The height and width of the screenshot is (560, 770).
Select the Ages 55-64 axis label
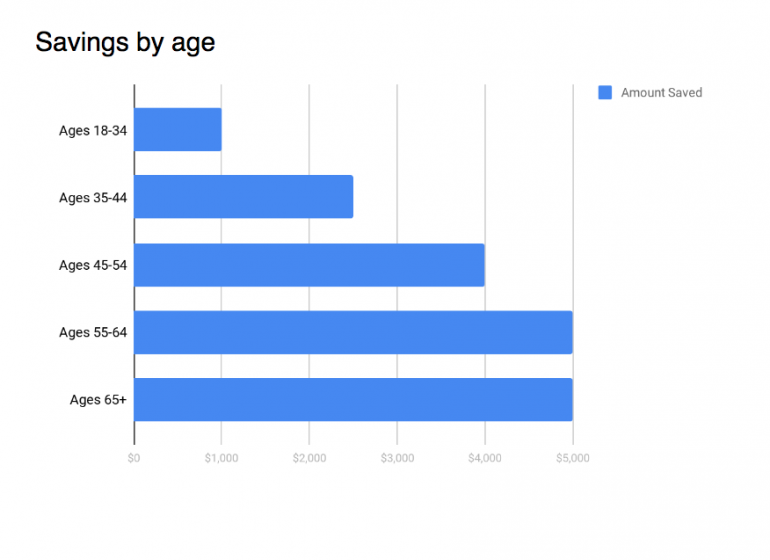coord(93,332)
